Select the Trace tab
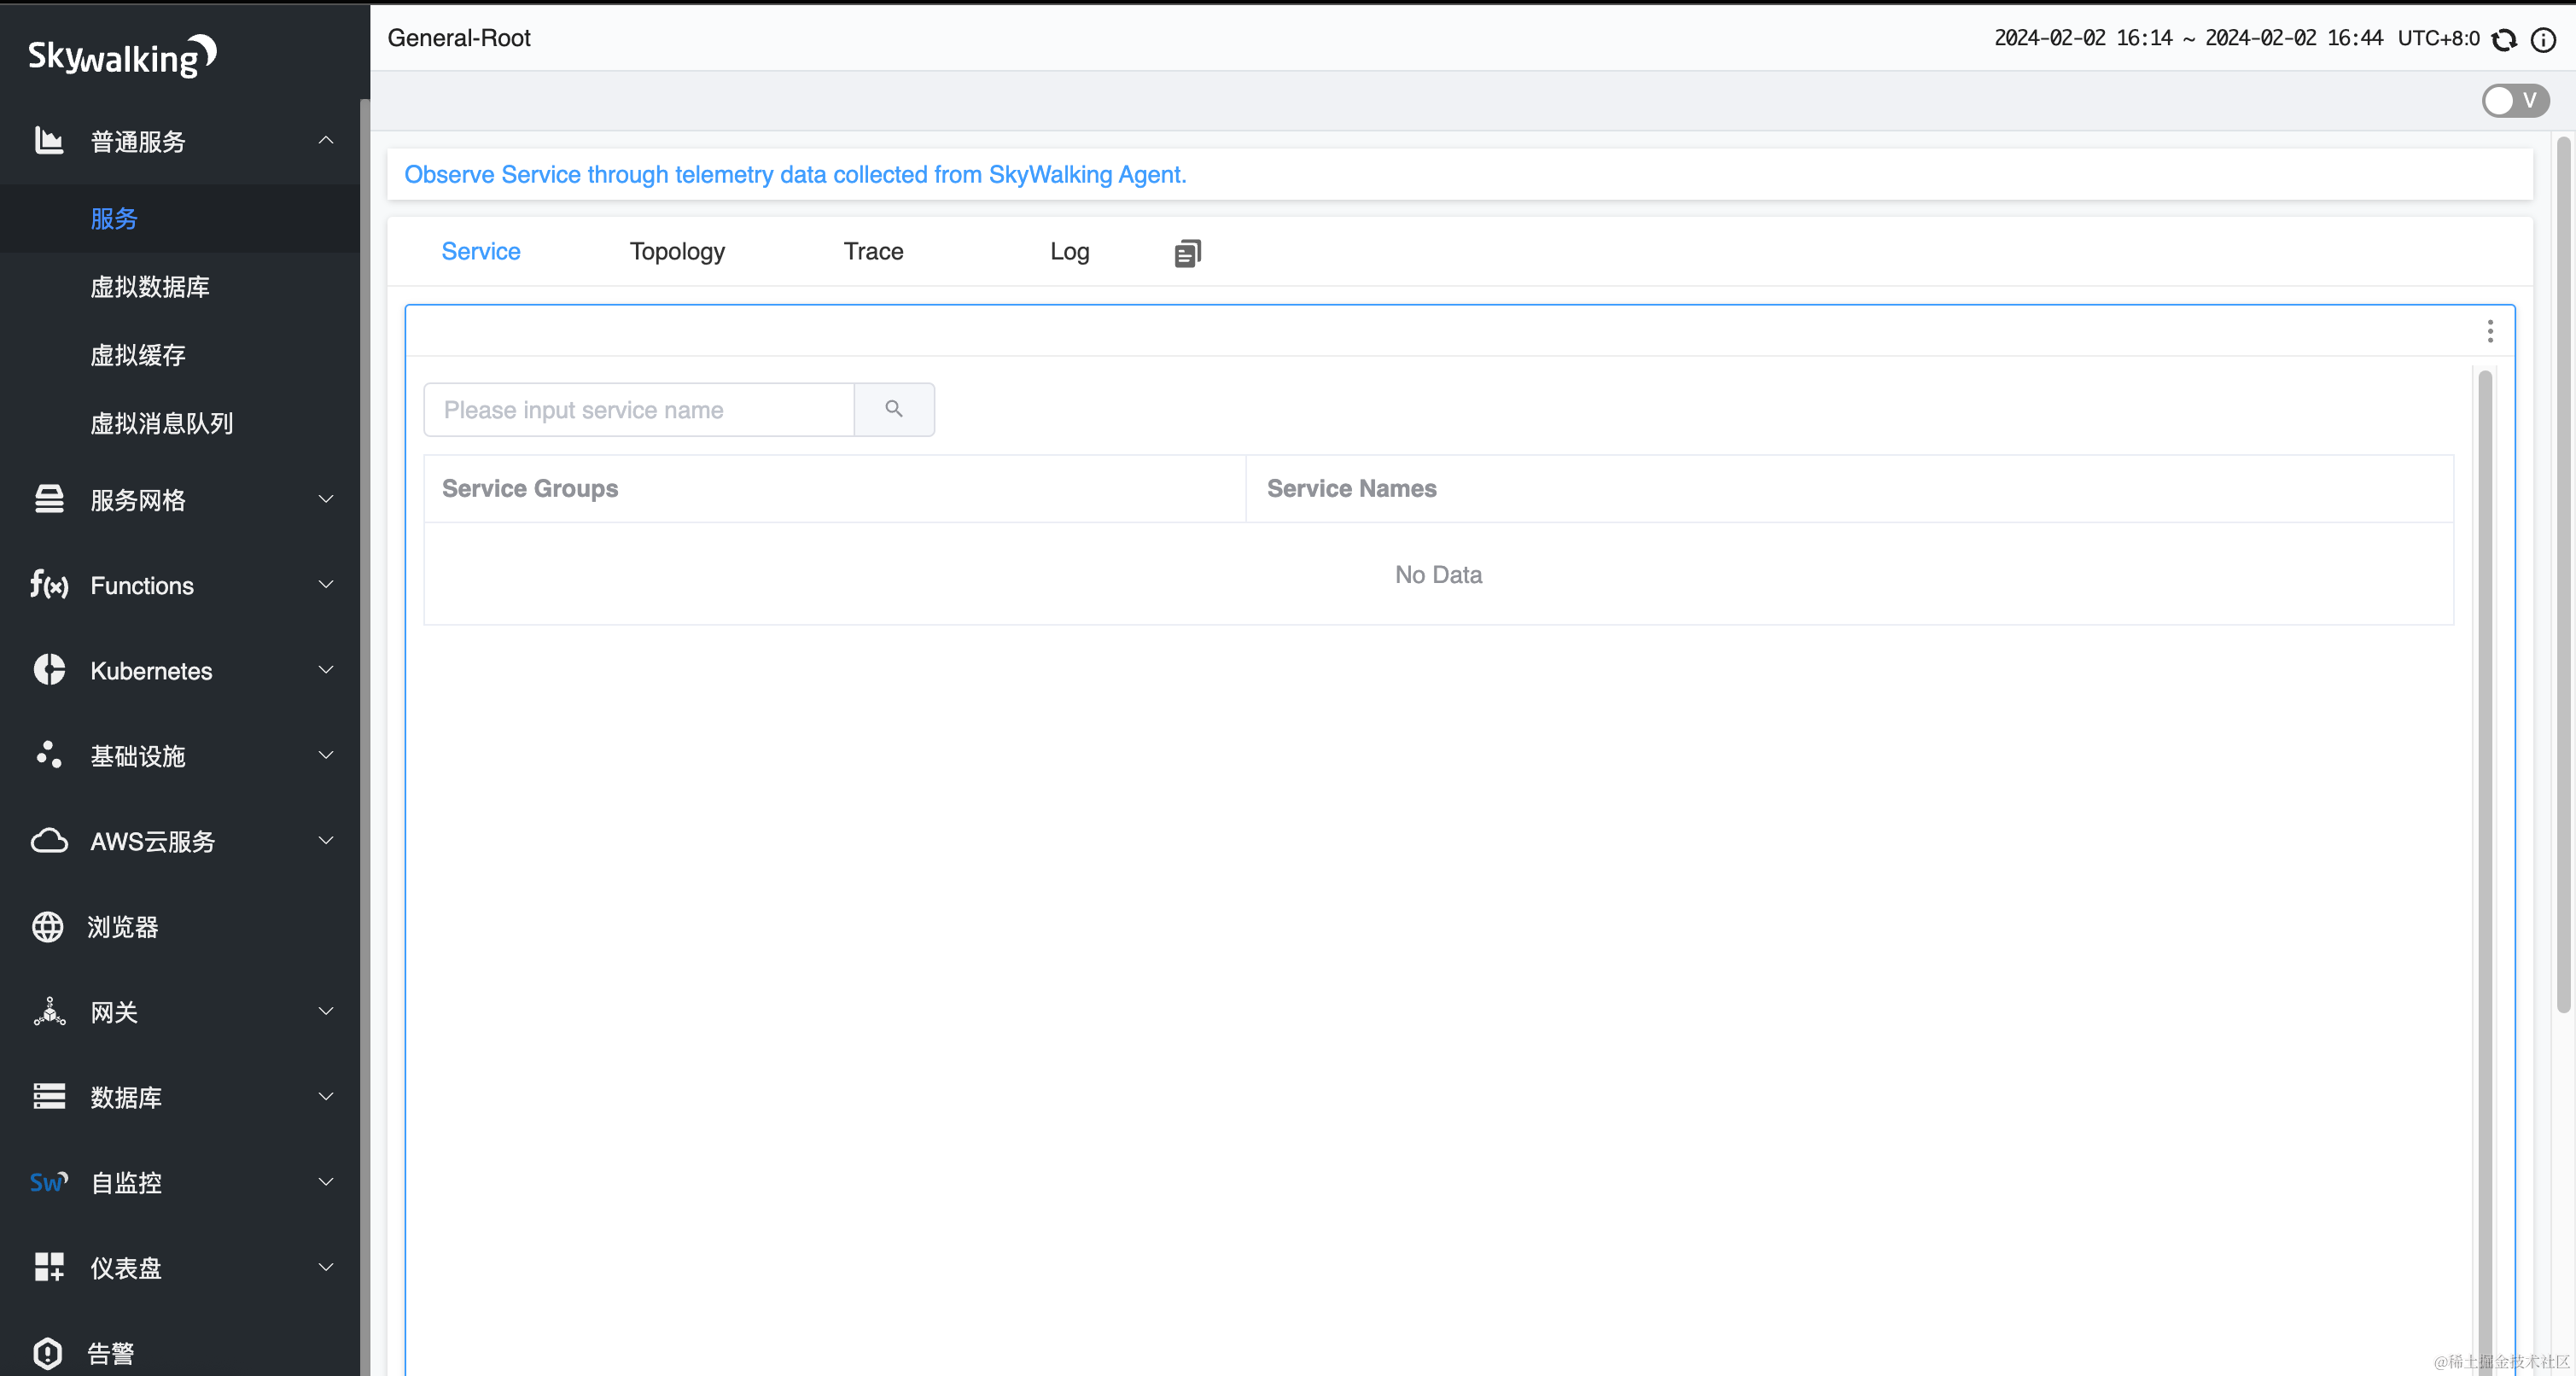This screenshot has height=1376, width=2576. tap(874, 250)
